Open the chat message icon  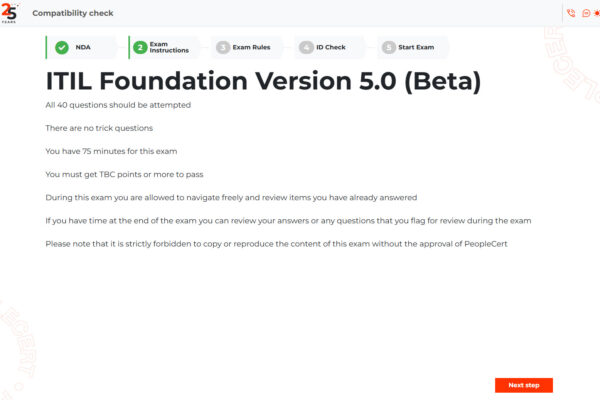(x=586, y=14)
